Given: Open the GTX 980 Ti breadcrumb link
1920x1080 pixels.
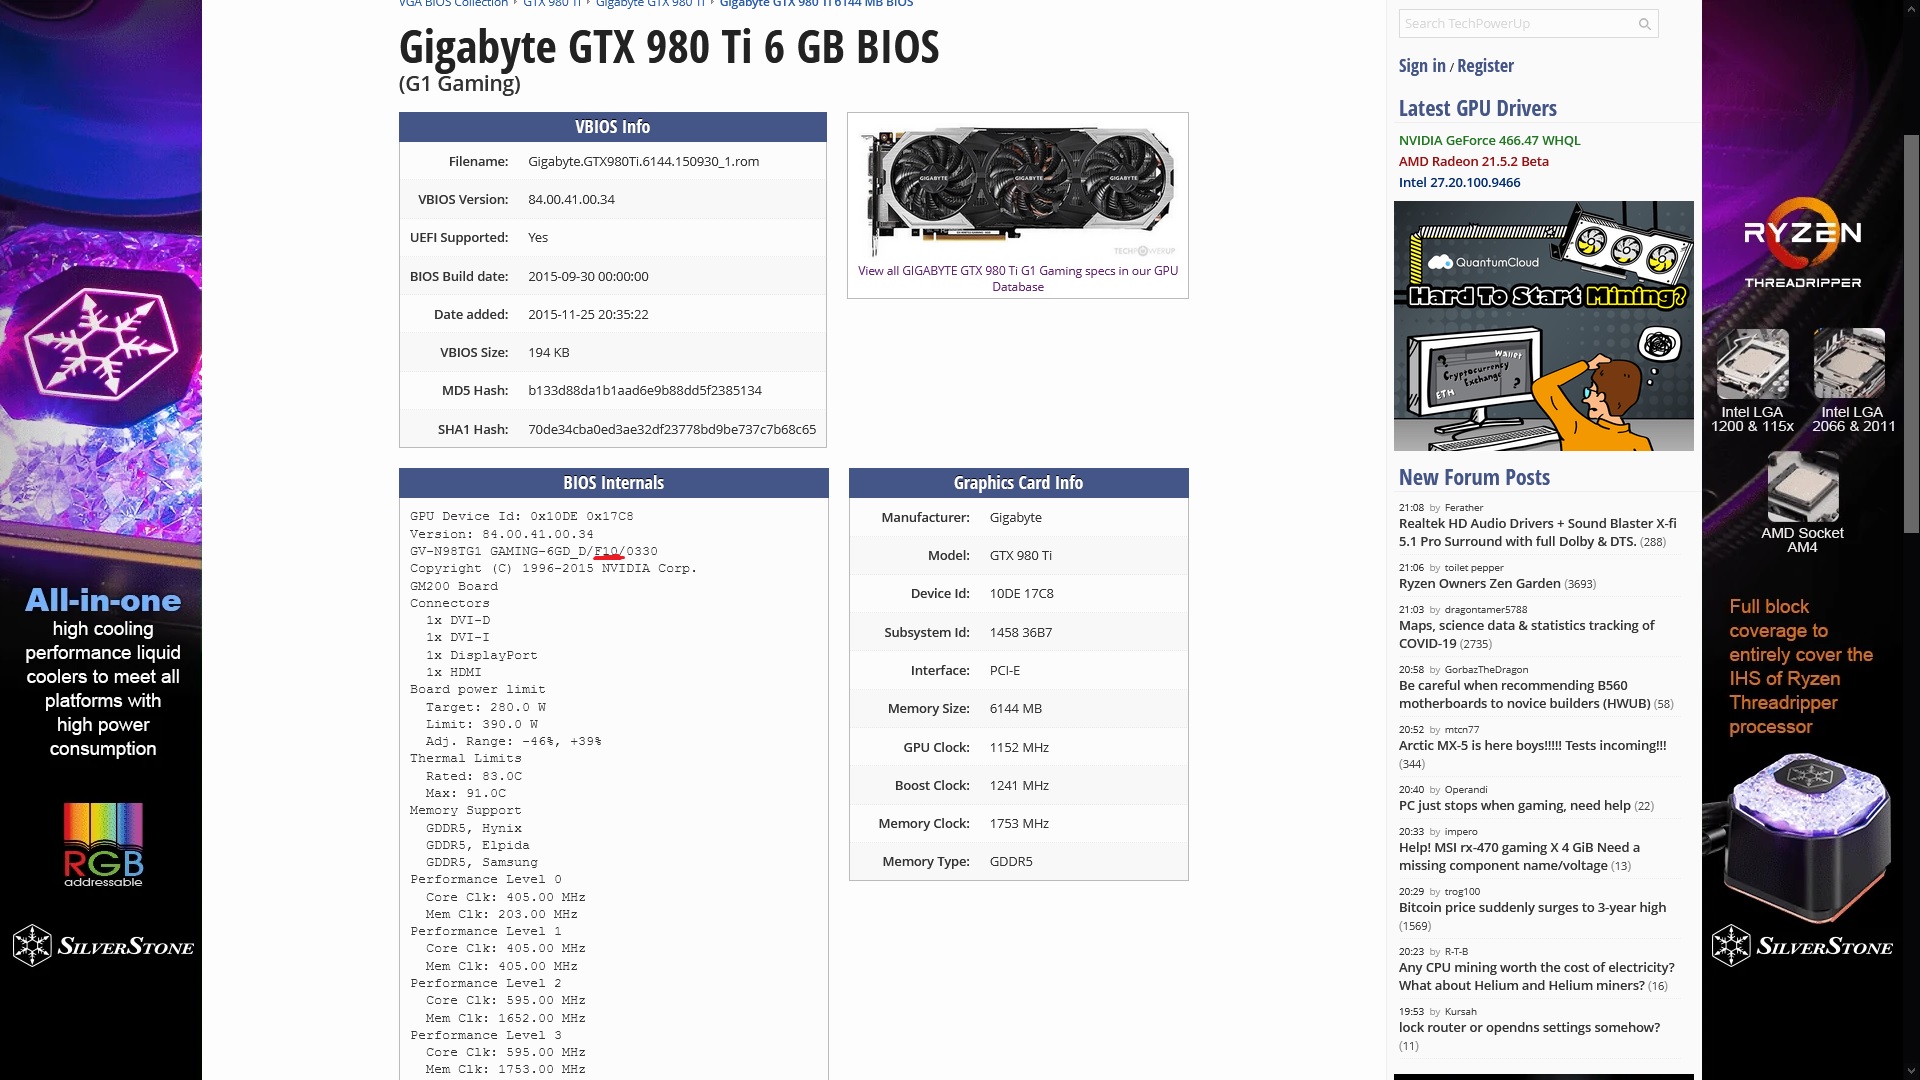Looking at the screenshot, I should tap(551, 3).
